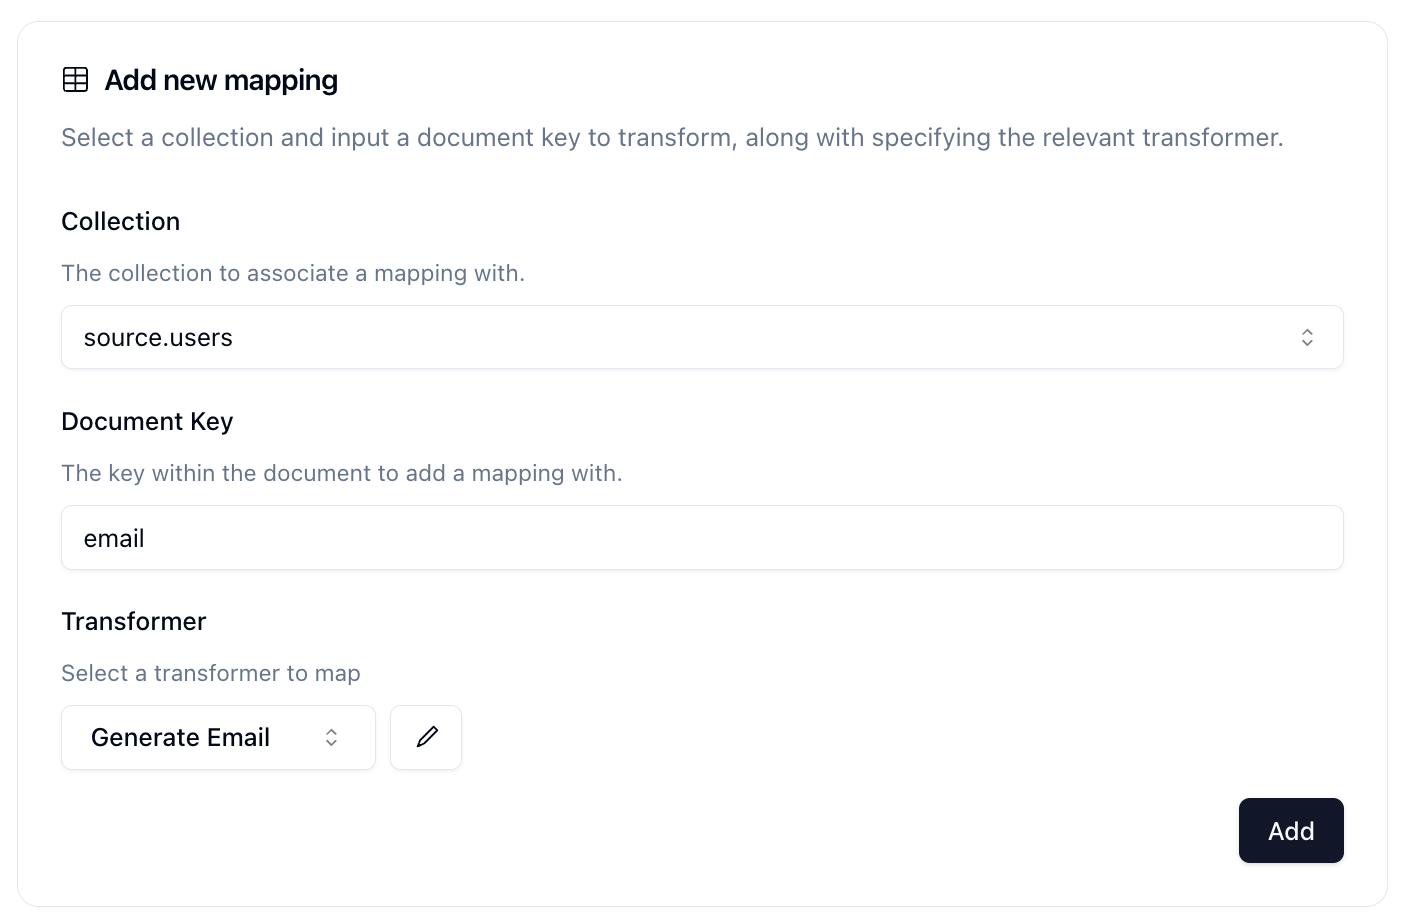1404x922 pixels.
Task: Click the chevron arrows beside Generate Email
Action: click(x=332, y=738)
